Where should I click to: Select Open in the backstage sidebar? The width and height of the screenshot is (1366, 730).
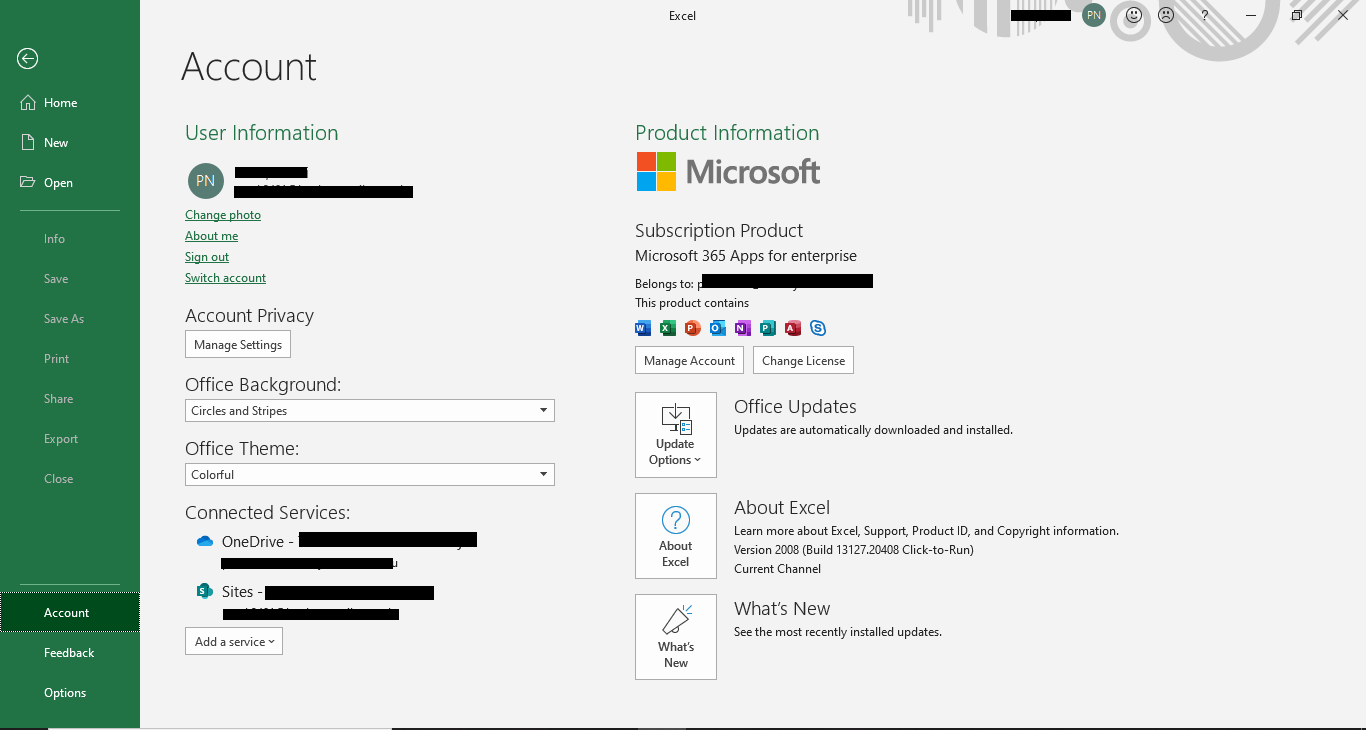click(70, 183)
